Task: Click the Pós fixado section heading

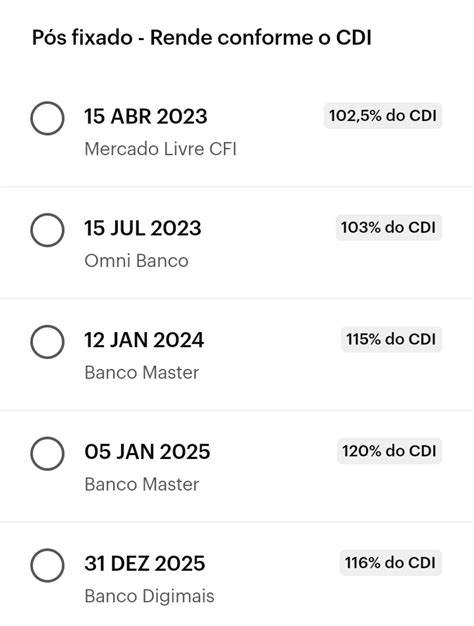Action: [x=202, y=38]
